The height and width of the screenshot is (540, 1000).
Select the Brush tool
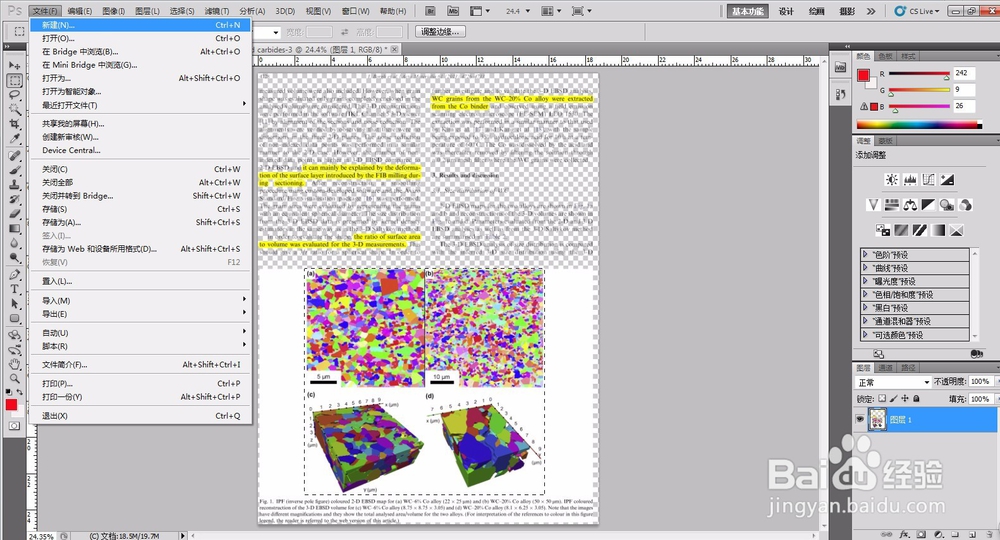pyautogui.click(x=15, y=170)
